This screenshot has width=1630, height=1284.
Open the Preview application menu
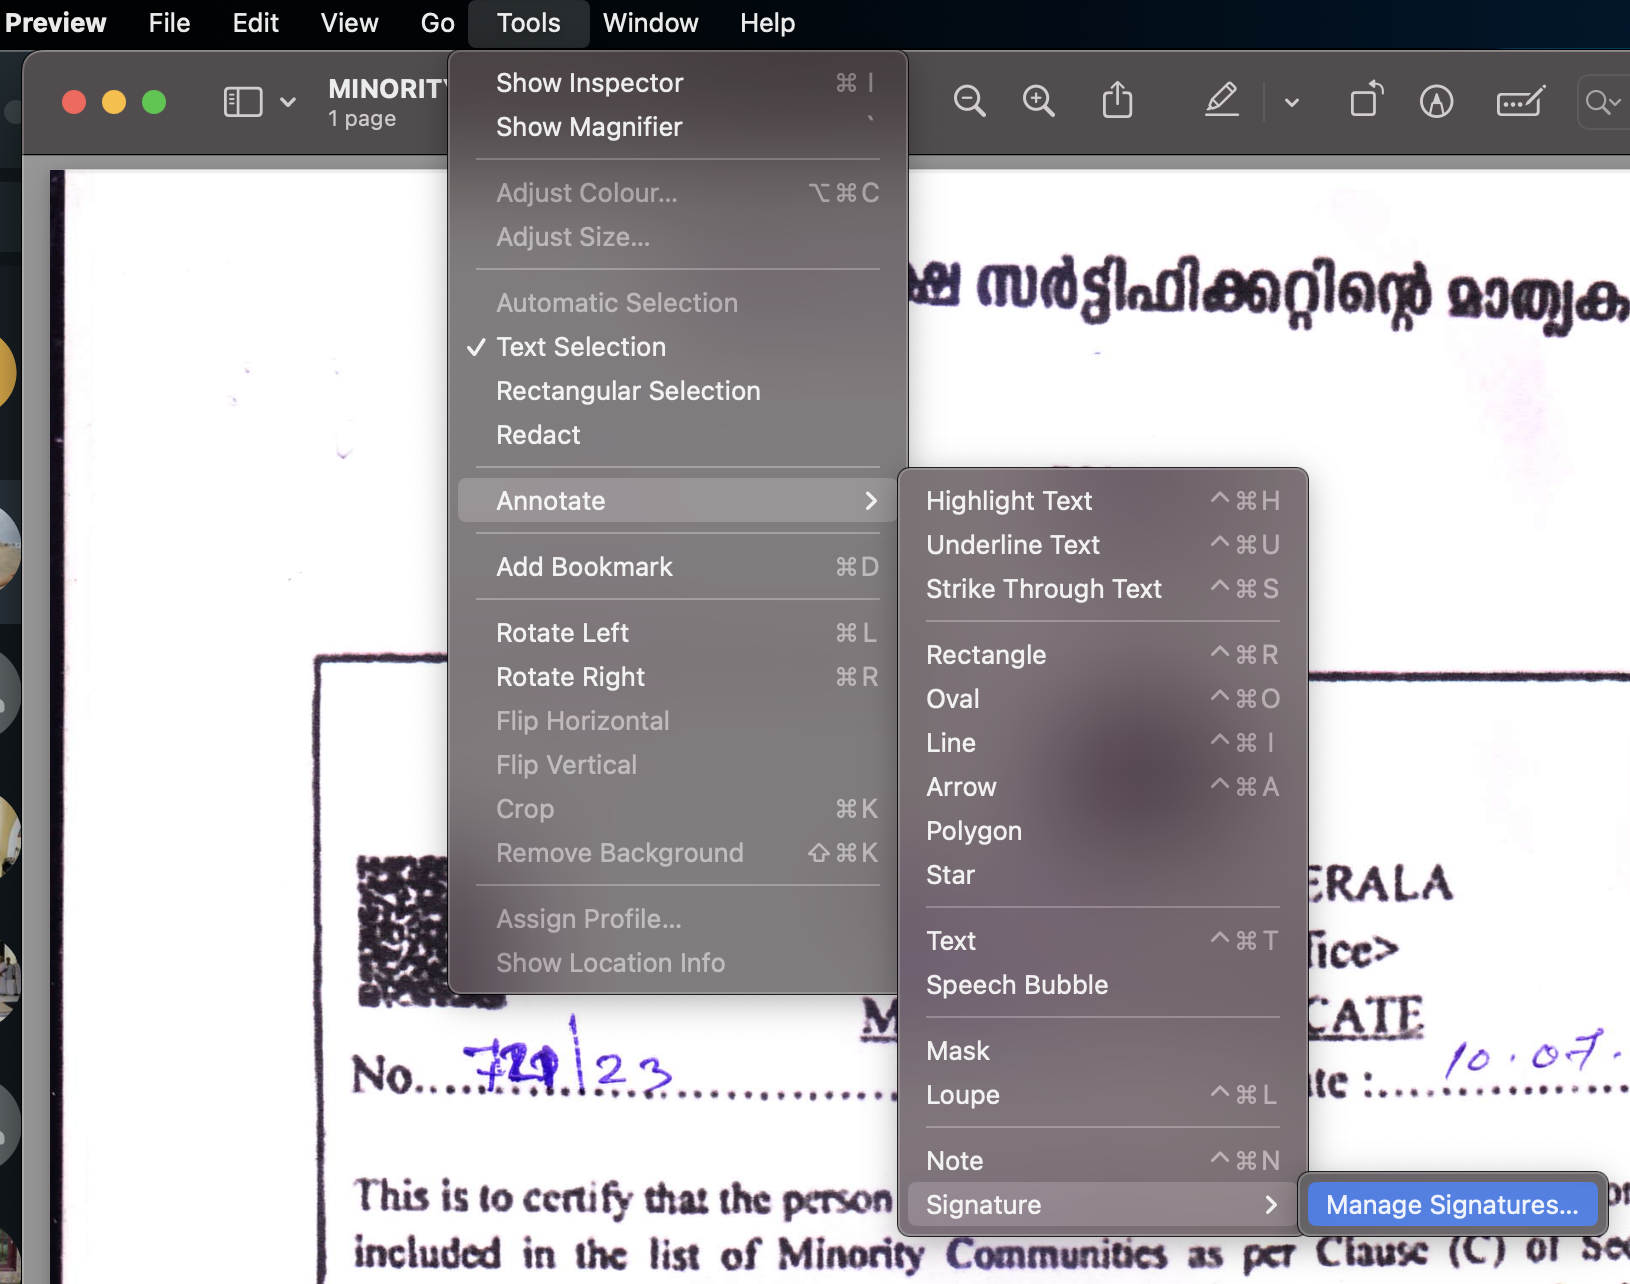[x=55, y=23]
